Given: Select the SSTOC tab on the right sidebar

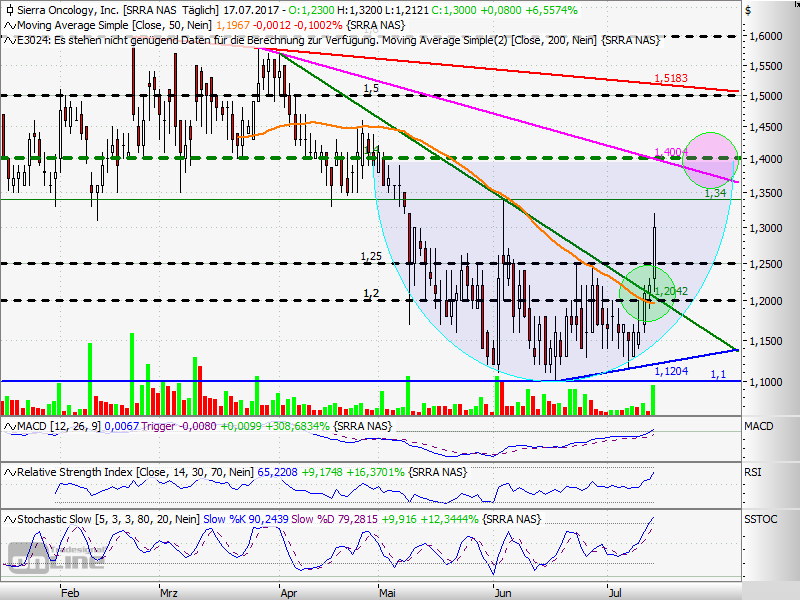Looking at the screenshot, I should tap(762, 519).
